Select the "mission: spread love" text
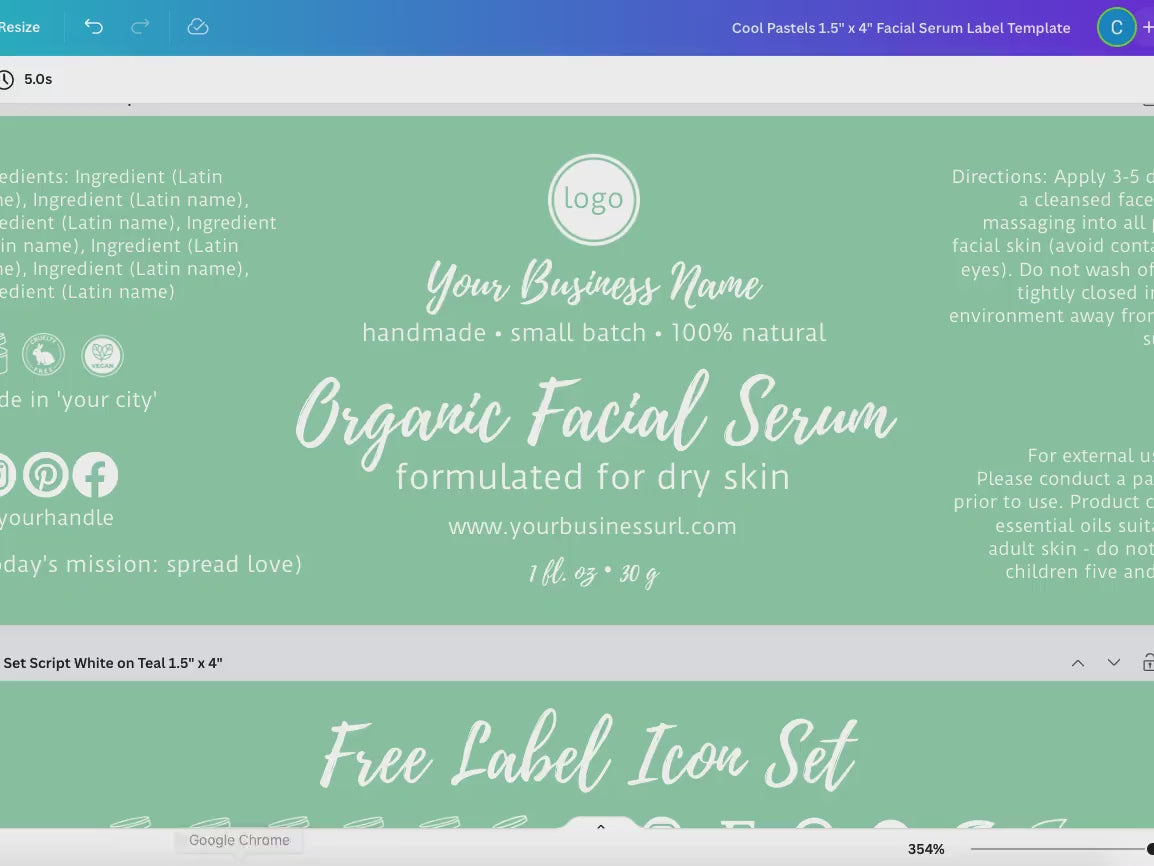The image size is (1154, 866). pyautogui.click(x=151, y=564)
